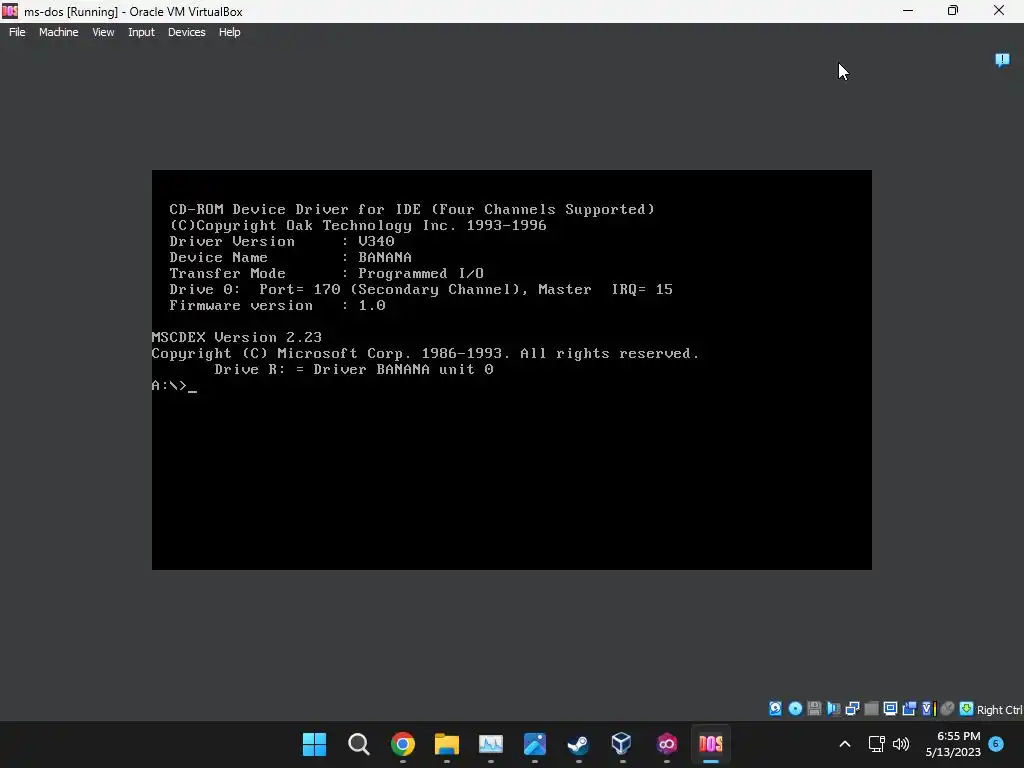Open the Devices menu

click(x=187, y=32)
